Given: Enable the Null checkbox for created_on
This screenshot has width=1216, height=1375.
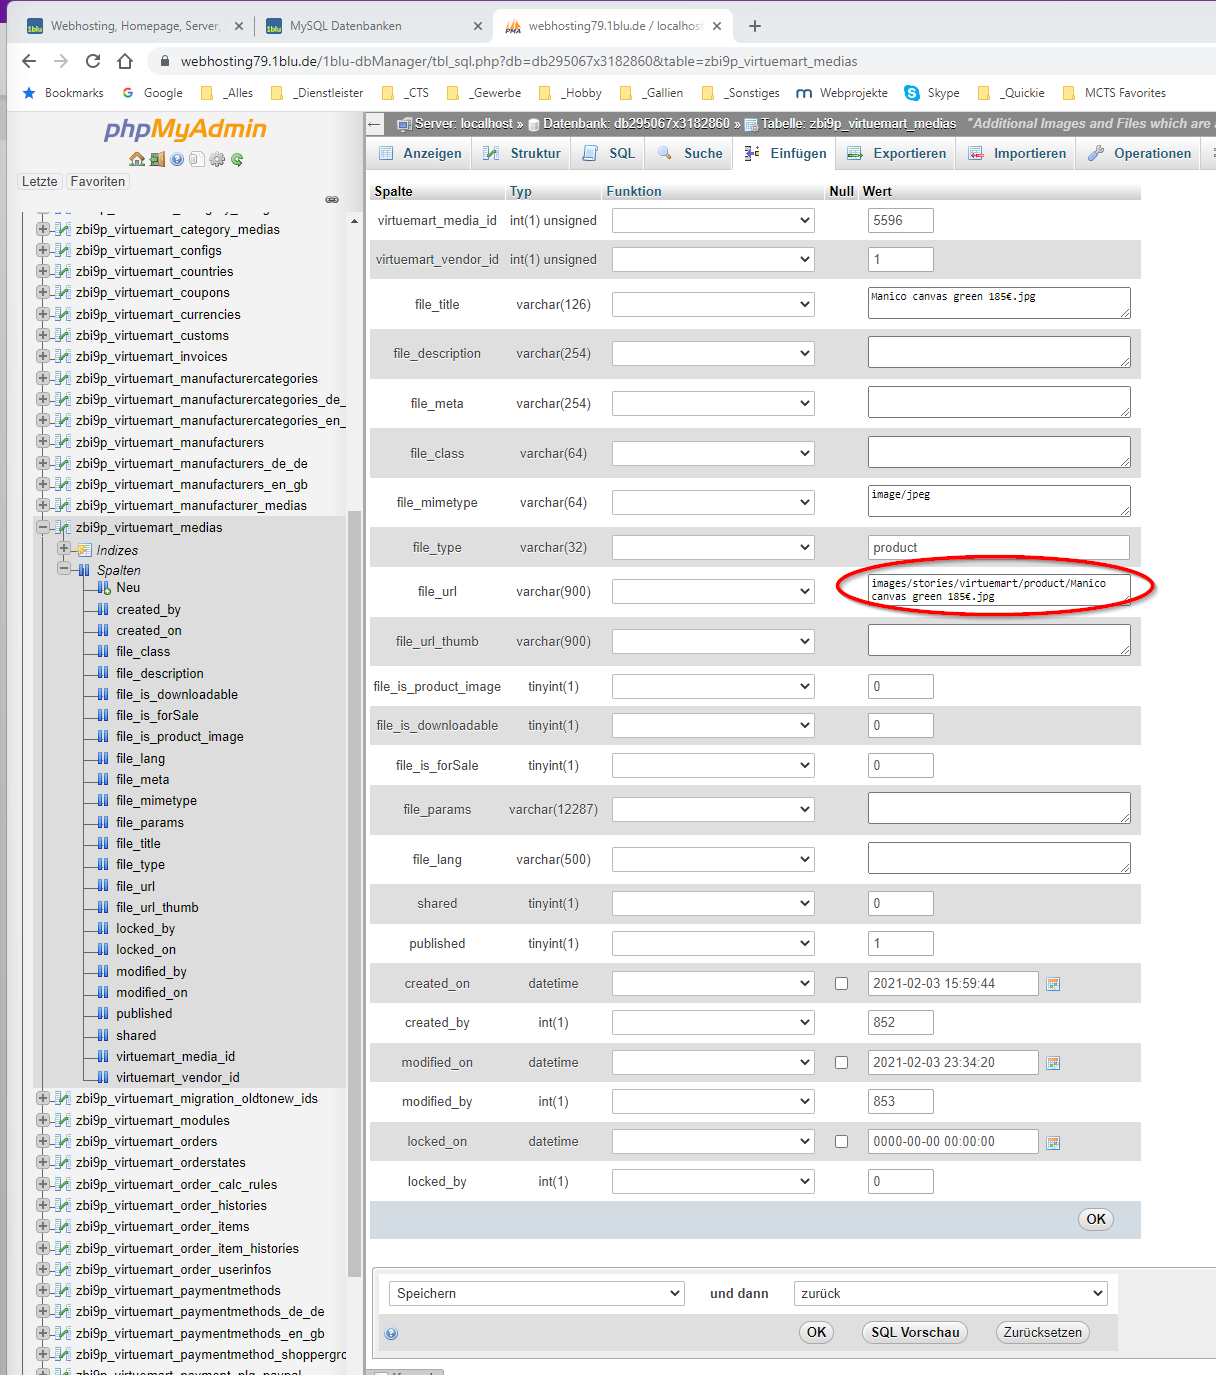Looking at the screenshot, I should click(841, 984).
